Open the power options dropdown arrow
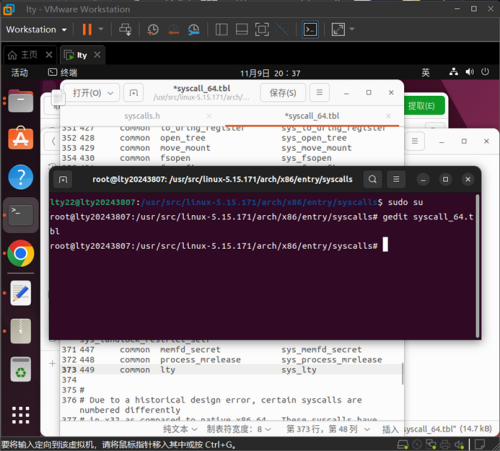This screenshot has height=451, width=500. [x=101, y=29]
